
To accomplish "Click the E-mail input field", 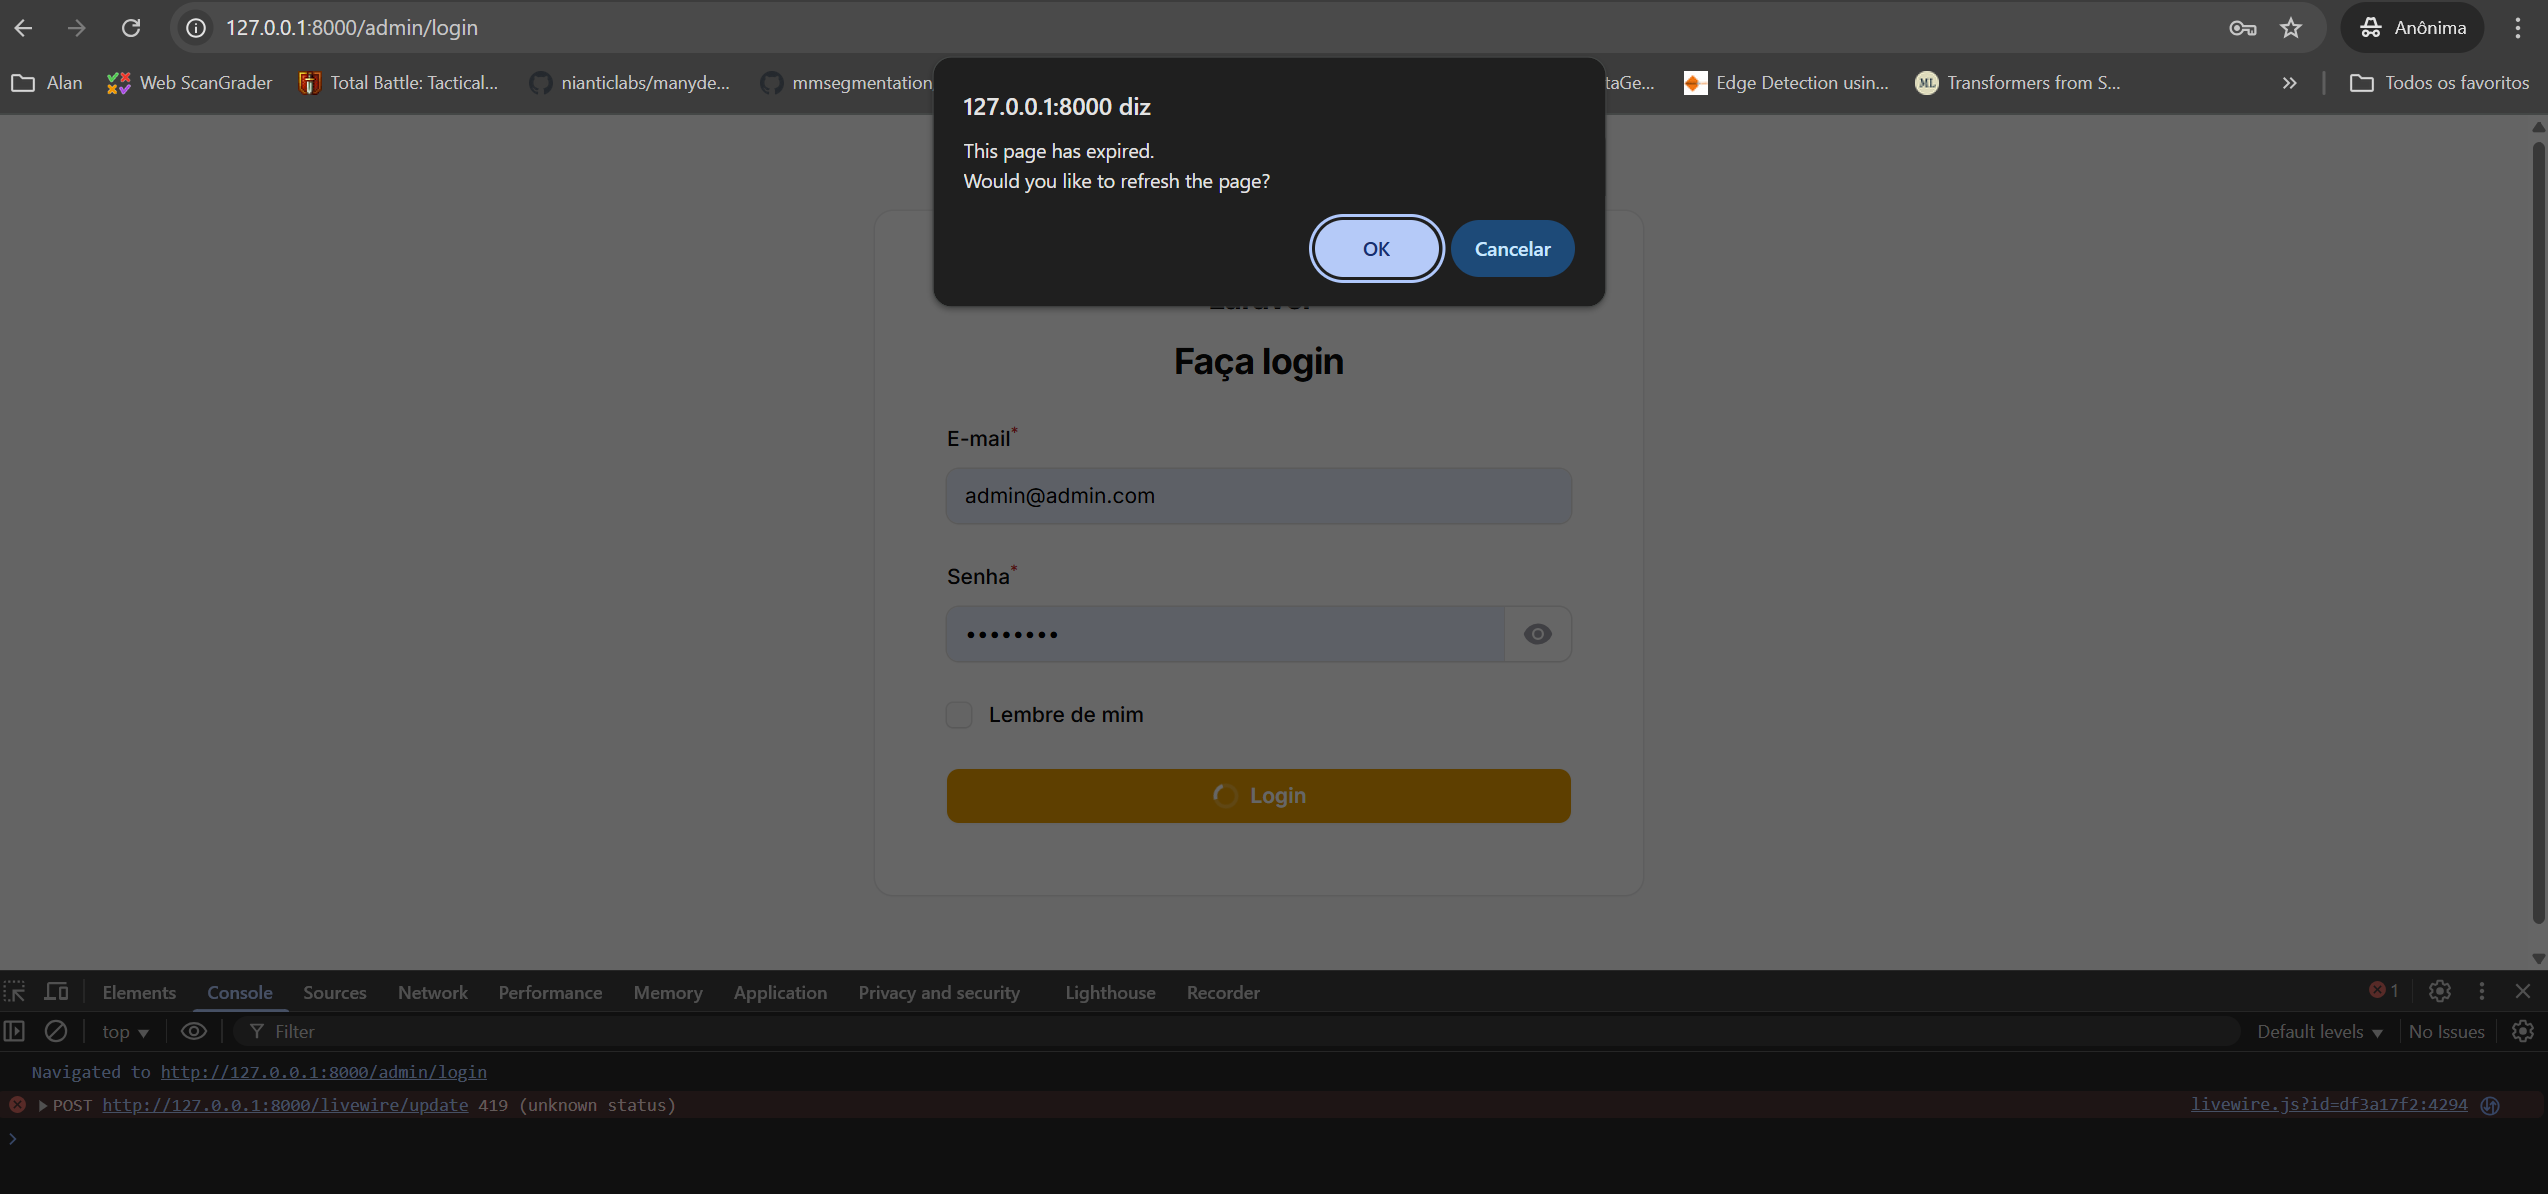I will 1258,496.
